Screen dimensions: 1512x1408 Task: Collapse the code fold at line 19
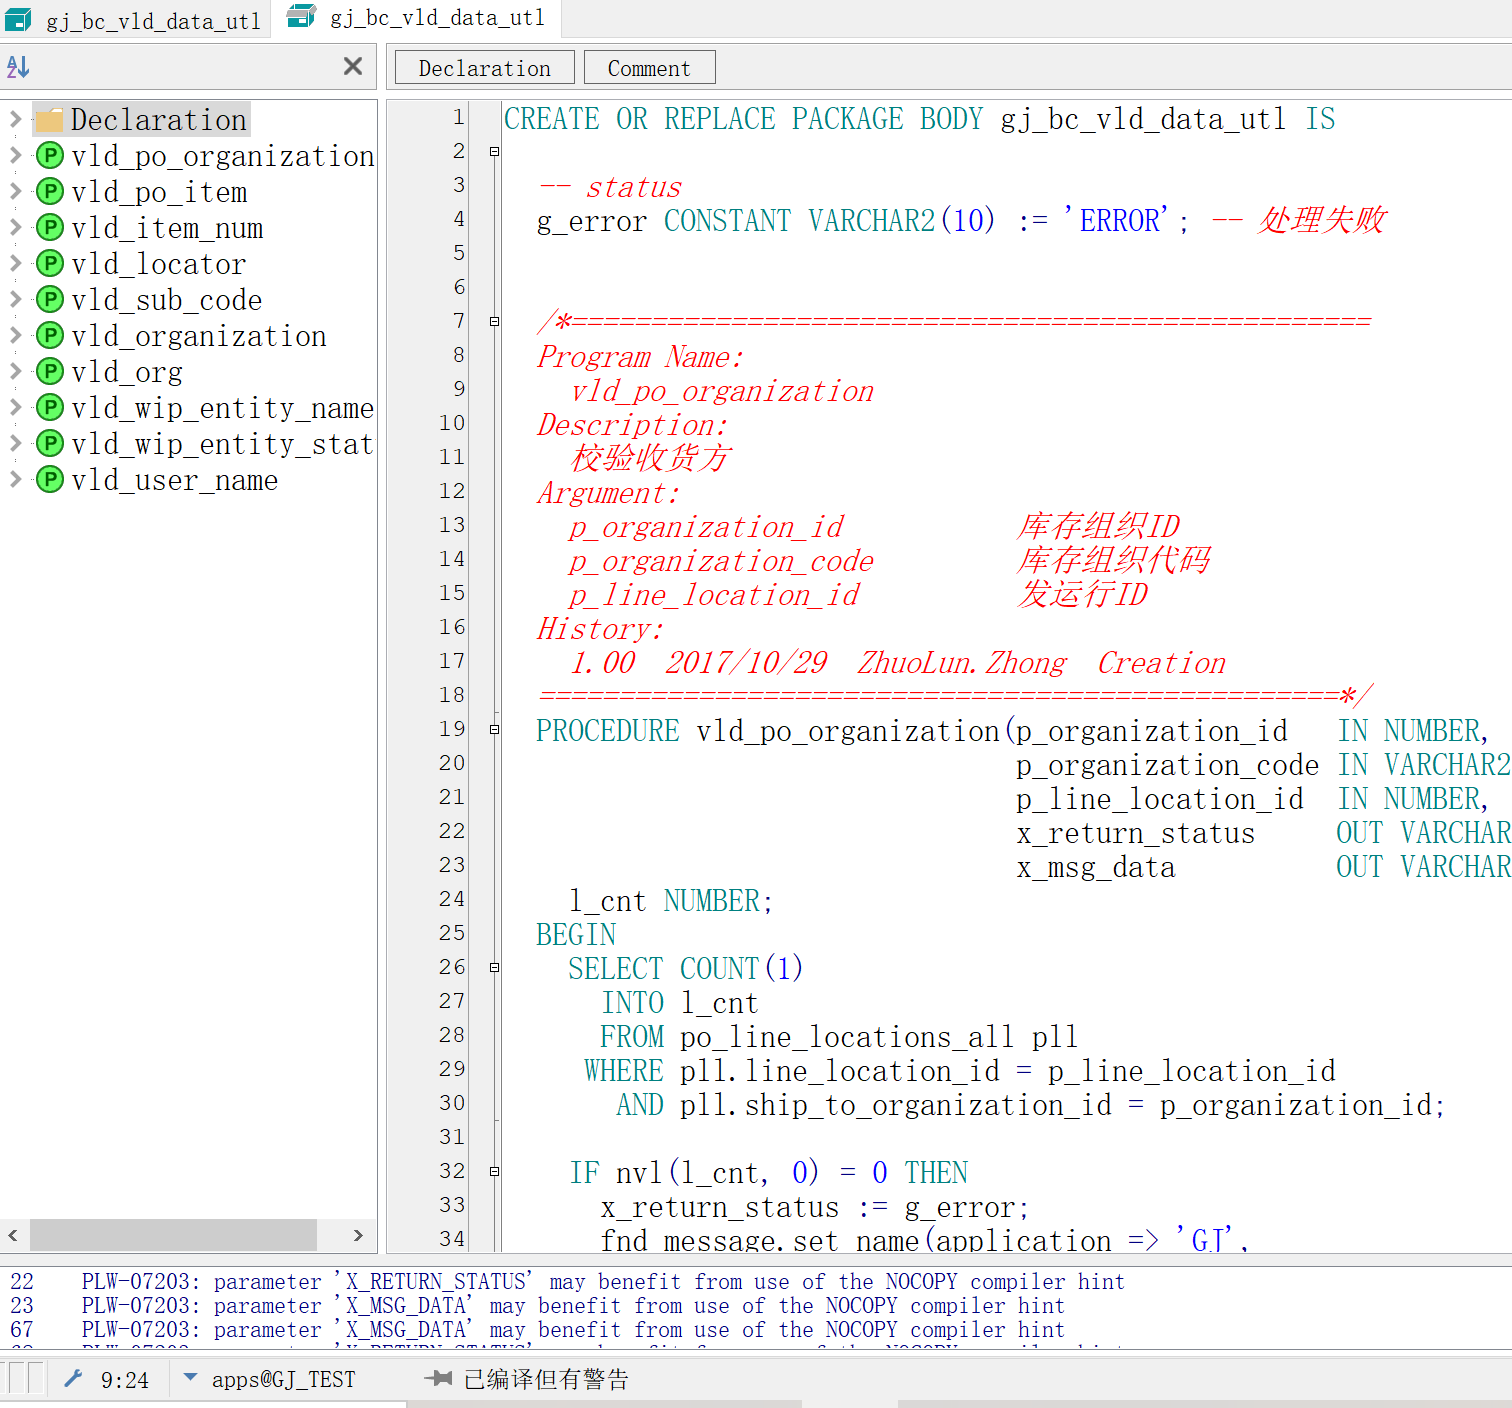point(494,730)
